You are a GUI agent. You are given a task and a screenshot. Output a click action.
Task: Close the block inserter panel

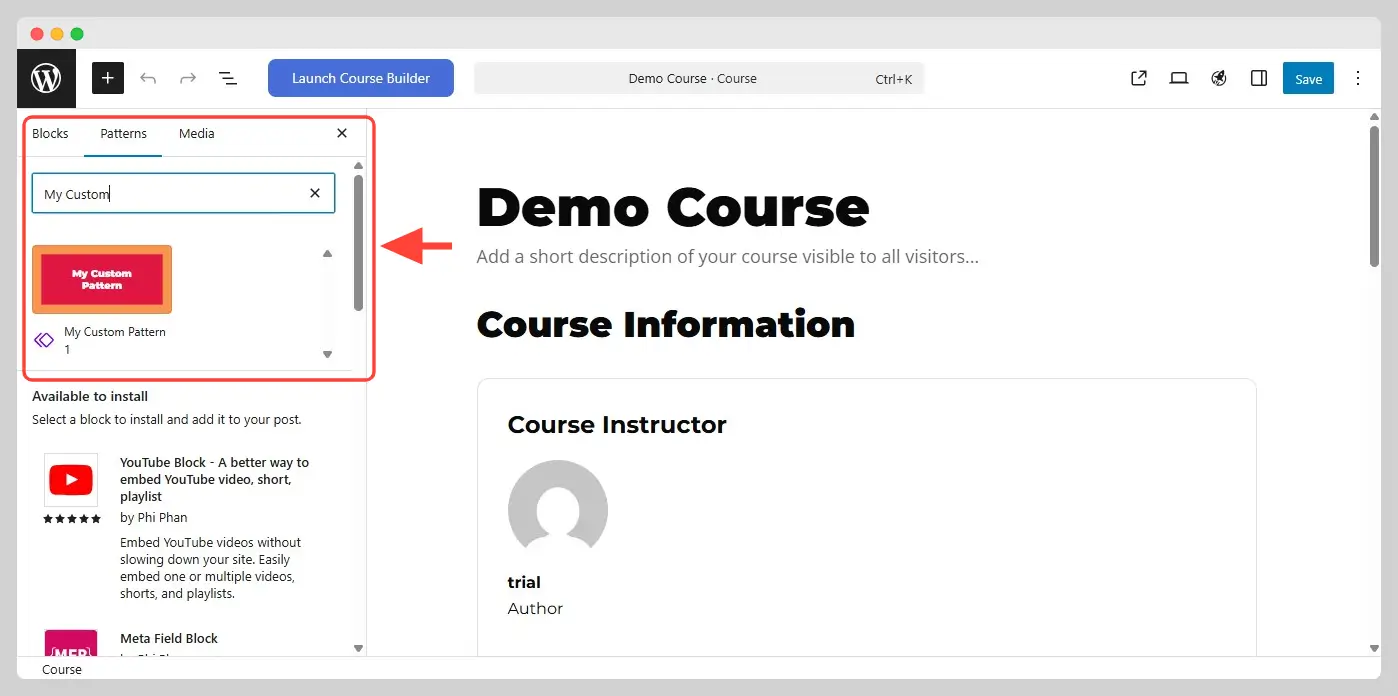click(x=342, y=133)
